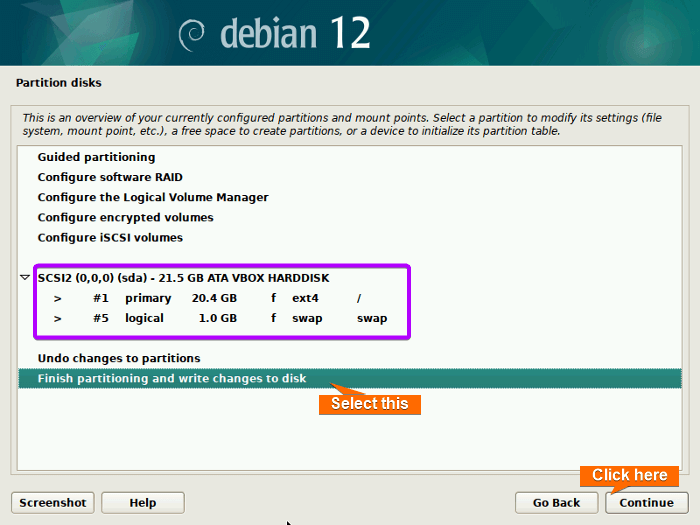Click the '/' mount point of partition #1
The width and height of the screenshot is (700, 525).
tap(359, 298)
